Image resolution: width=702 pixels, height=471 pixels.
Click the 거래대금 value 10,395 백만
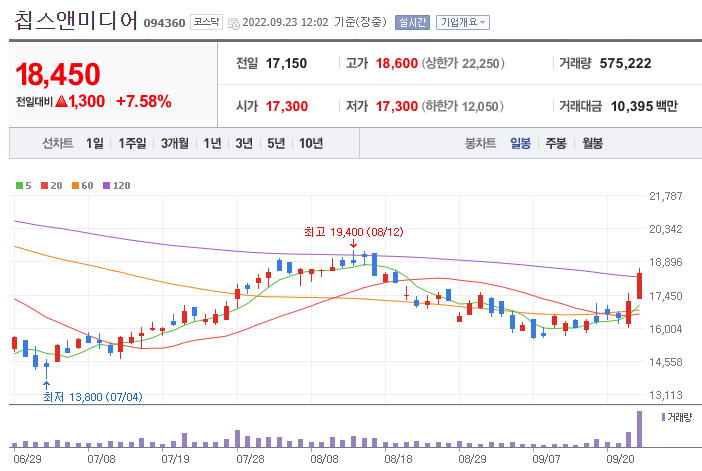644,107
